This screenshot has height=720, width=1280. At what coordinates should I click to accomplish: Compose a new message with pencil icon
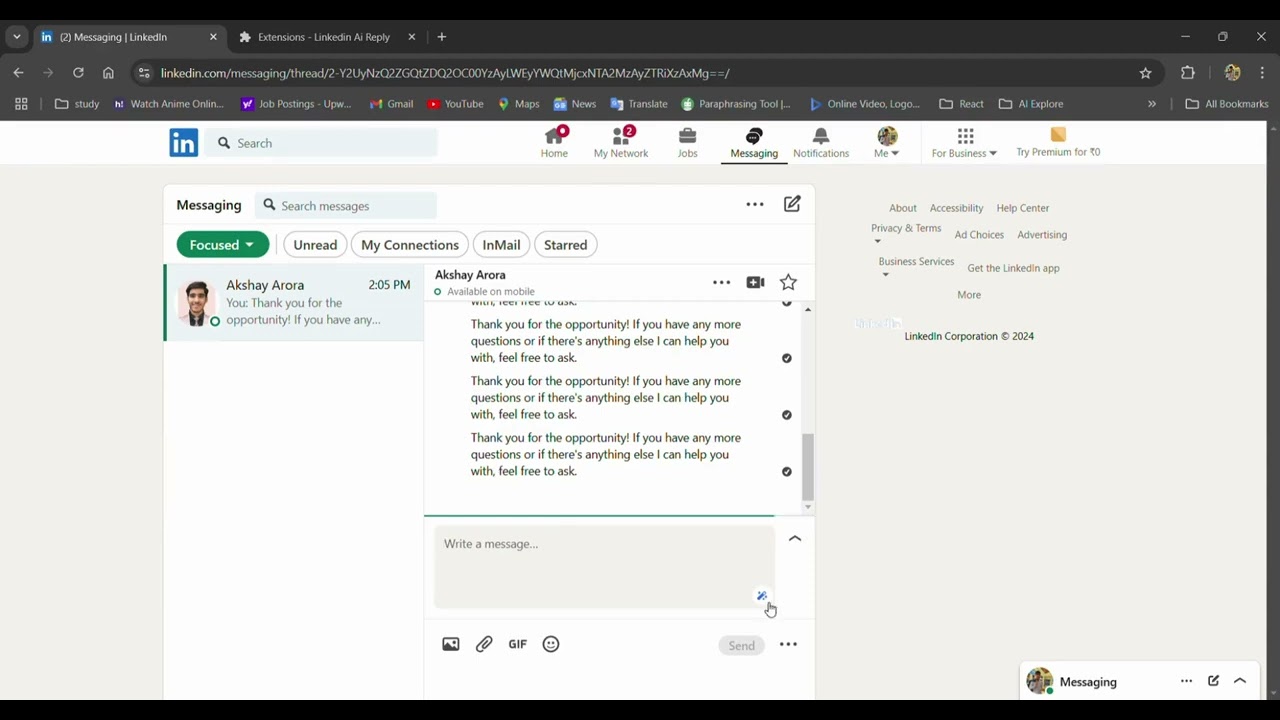(x=792, y=204)
